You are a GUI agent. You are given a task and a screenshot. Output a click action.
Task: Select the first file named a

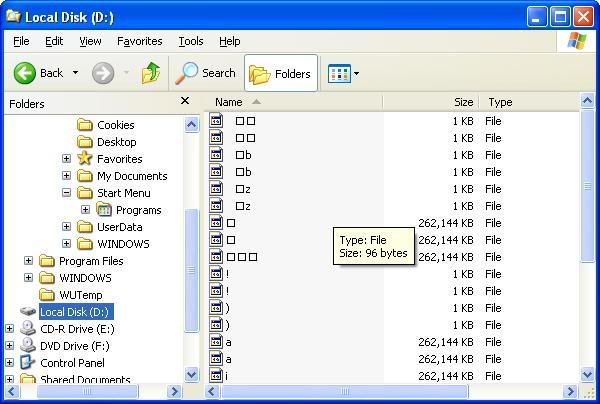click(x=228, y=342)
